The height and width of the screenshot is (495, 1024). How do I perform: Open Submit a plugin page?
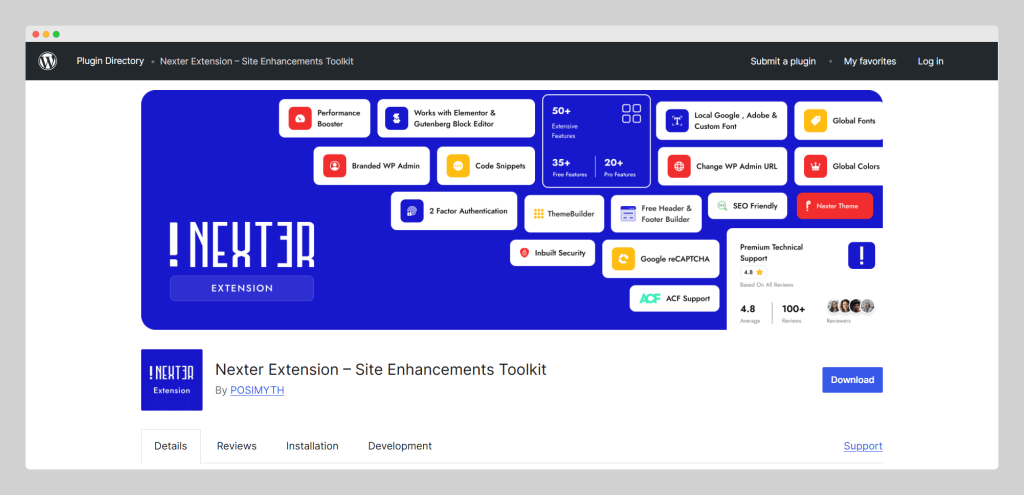[x=783, y=61]
